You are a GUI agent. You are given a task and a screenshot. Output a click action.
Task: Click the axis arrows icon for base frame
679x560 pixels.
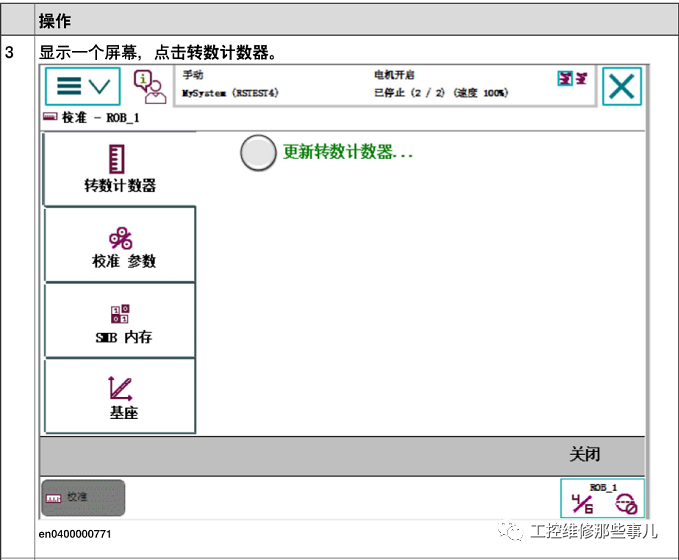click(120, 388)
